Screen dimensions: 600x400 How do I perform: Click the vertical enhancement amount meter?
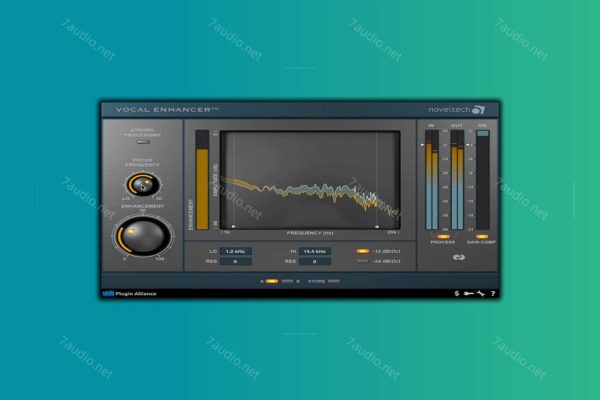(x=202, y=180)
